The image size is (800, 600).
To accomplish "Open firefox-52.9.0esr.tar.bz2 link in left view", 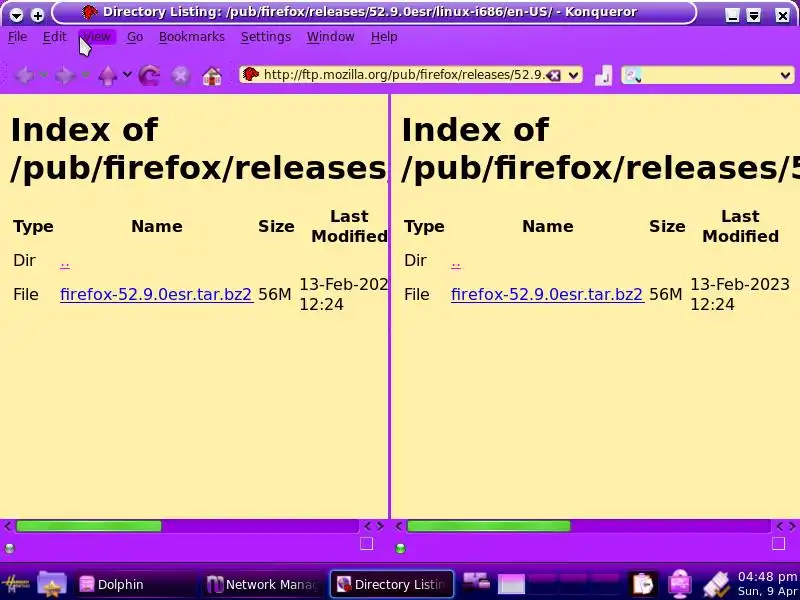I will (156, 294).
